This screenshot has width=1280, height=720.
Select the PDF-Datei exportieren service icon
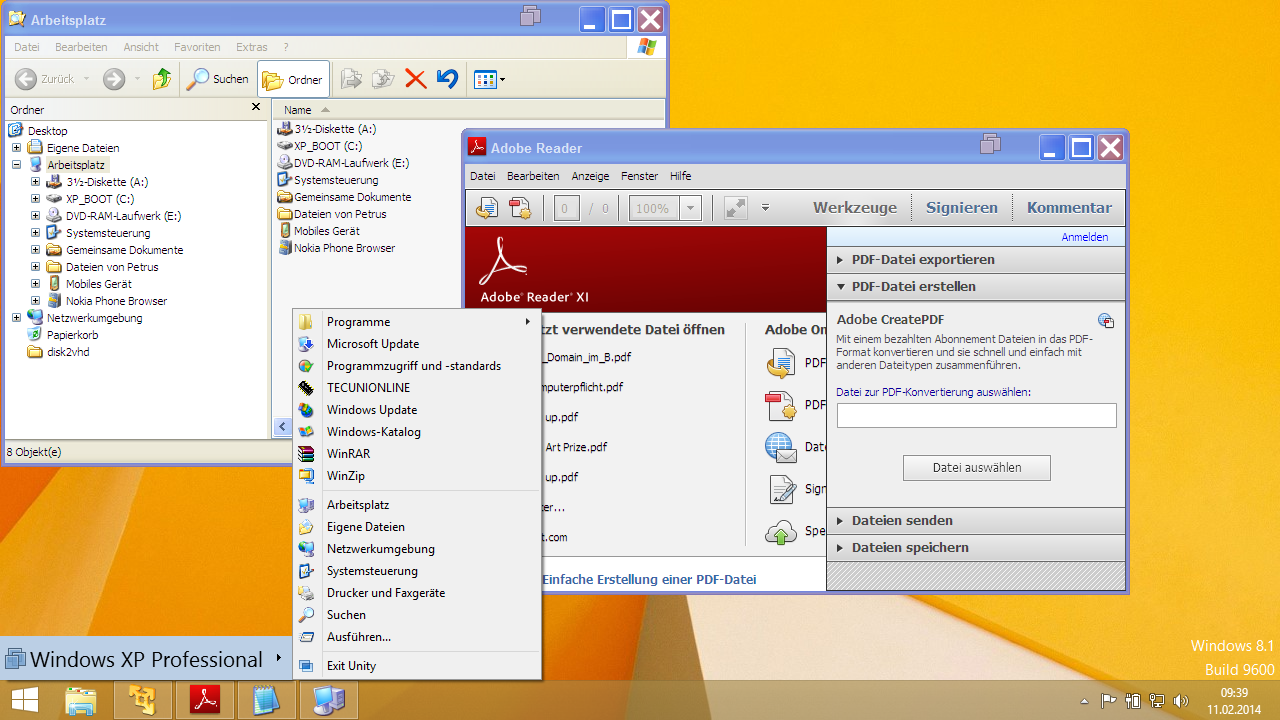[x=780, y=363]
